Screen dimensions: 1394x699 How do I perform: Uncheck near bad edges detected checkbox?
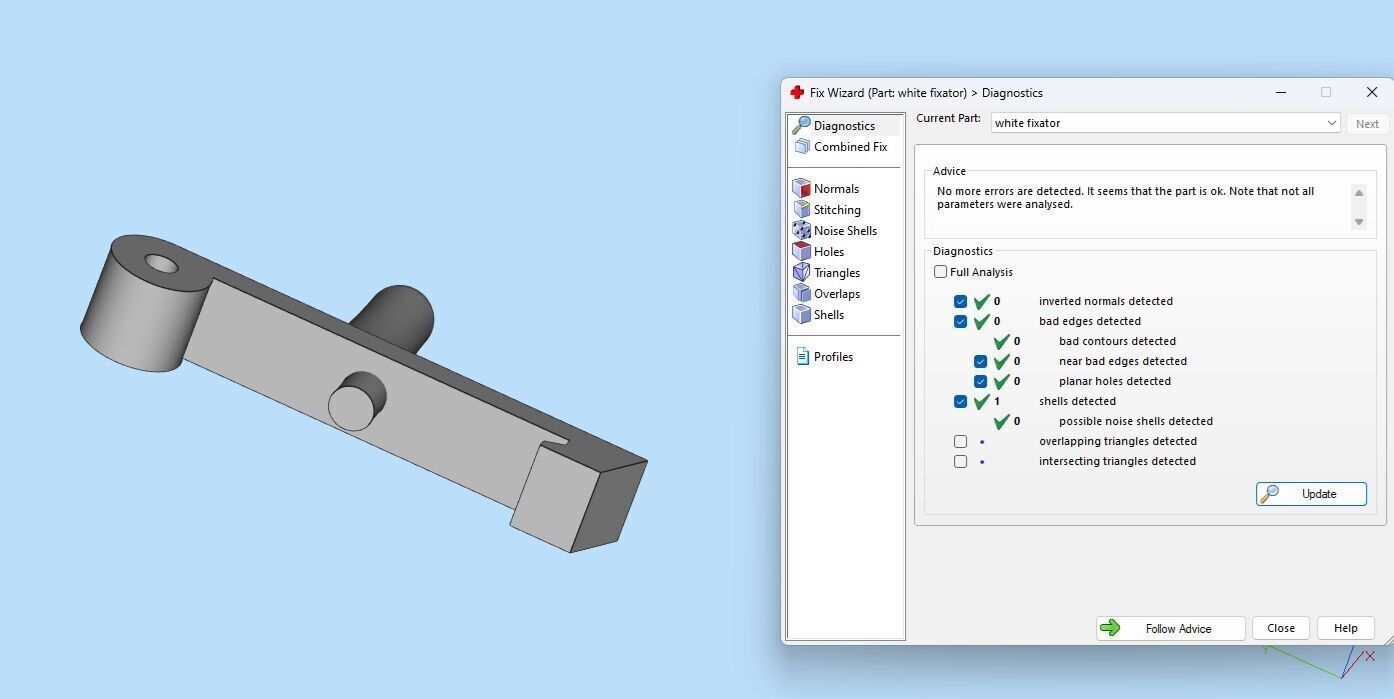(x=980, y=361)
